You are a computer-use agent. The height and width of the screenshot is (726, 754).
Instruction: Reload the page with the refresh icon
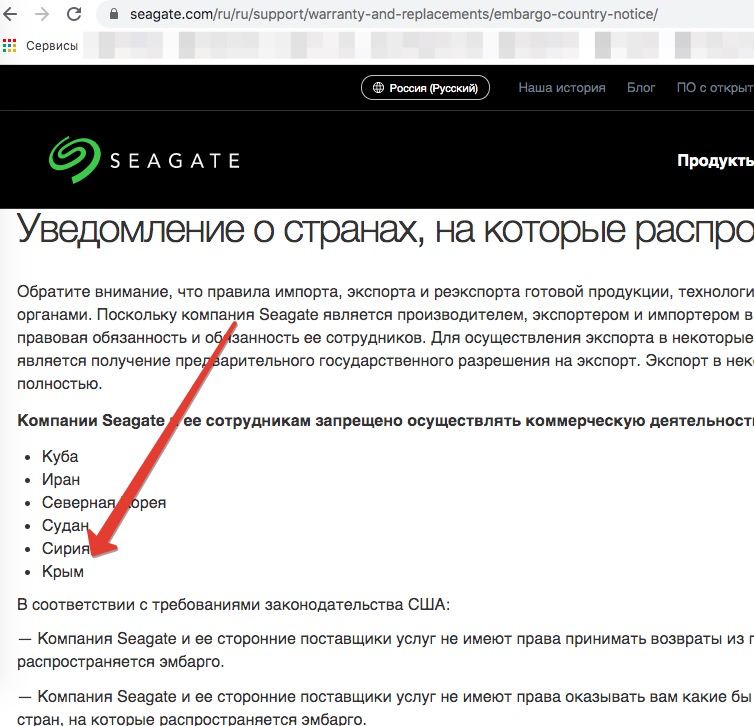tap(74, 14)
